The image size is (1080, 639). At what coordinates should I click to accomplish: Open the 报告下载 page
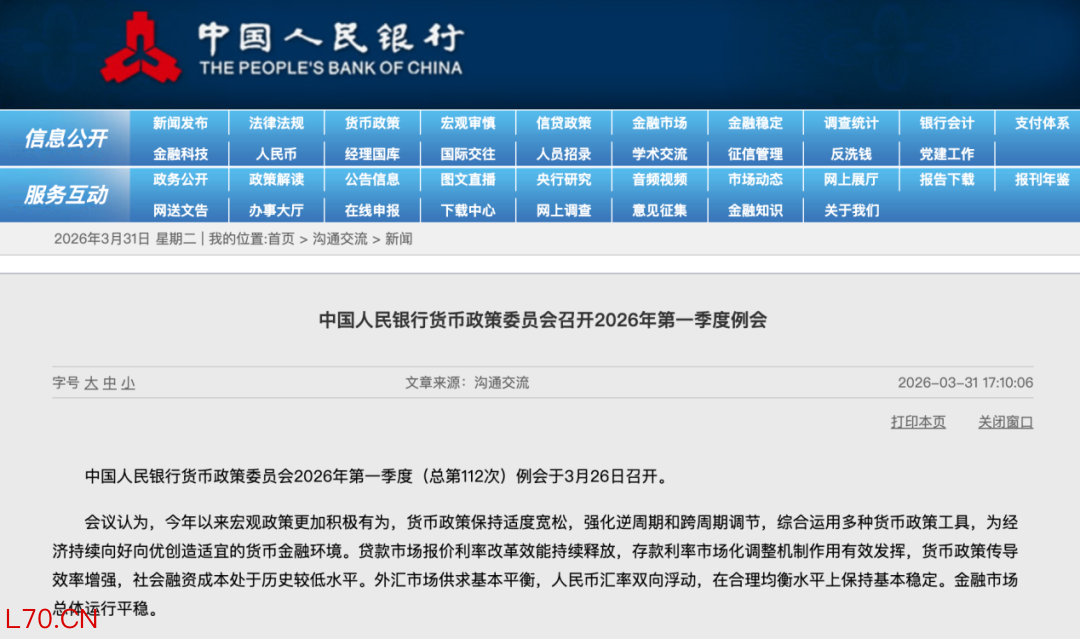tap(947, 180)
